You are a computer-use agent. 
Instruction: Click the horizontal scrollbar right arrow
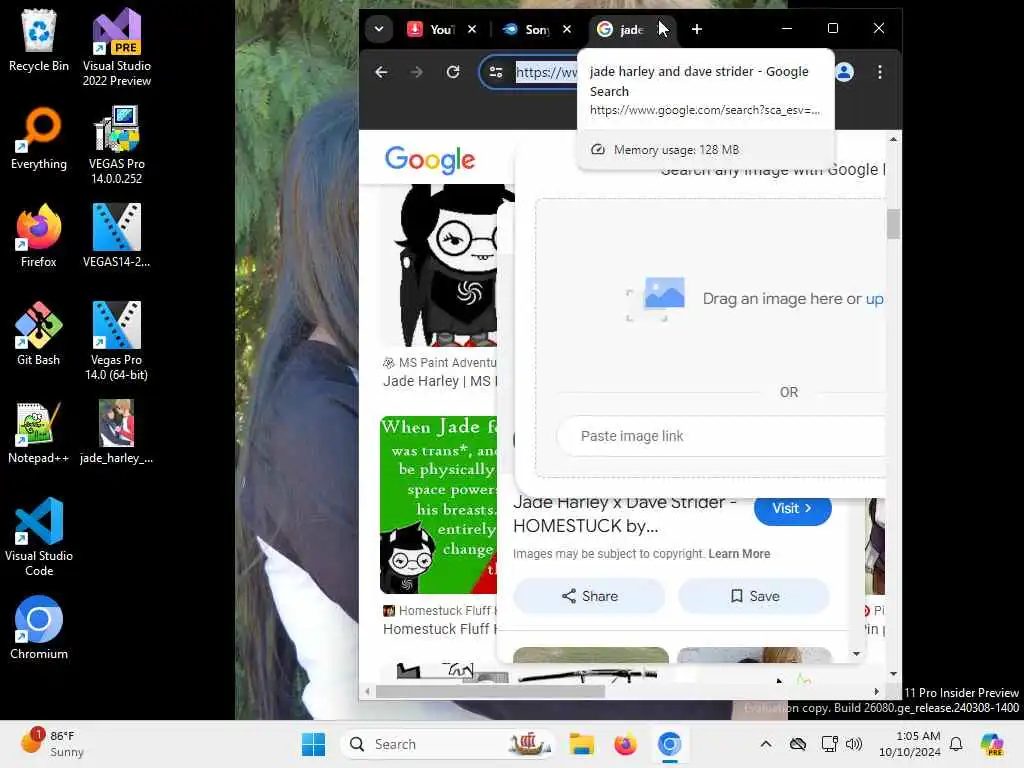(x=876, y=691)
